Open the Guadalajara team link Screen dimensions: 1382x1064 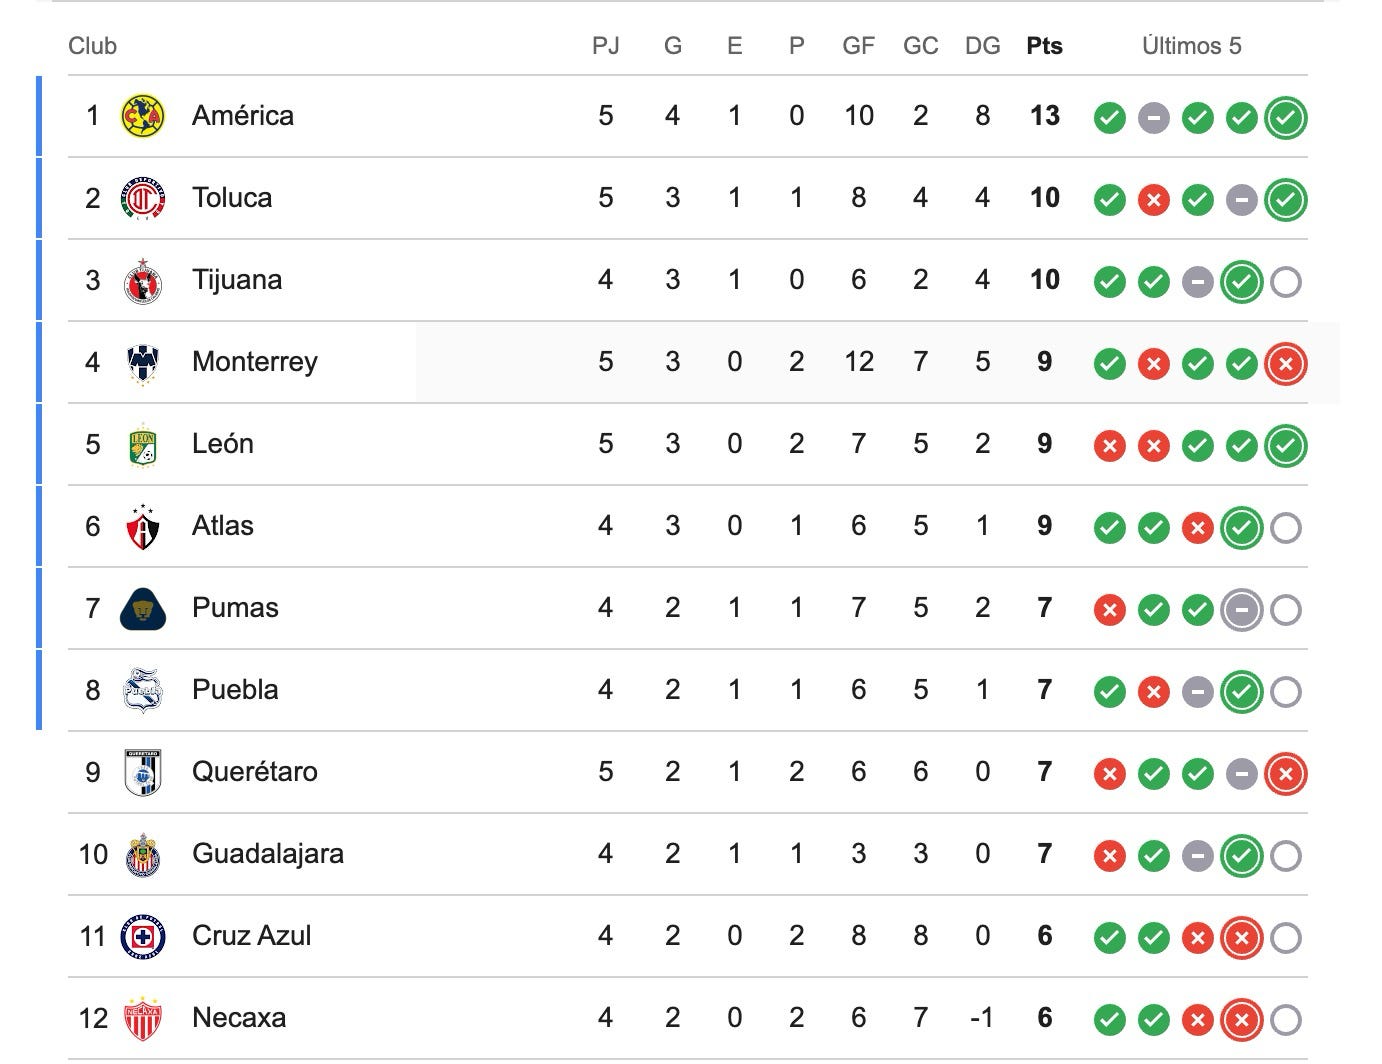pyautogui.click(x=268, y=854)
